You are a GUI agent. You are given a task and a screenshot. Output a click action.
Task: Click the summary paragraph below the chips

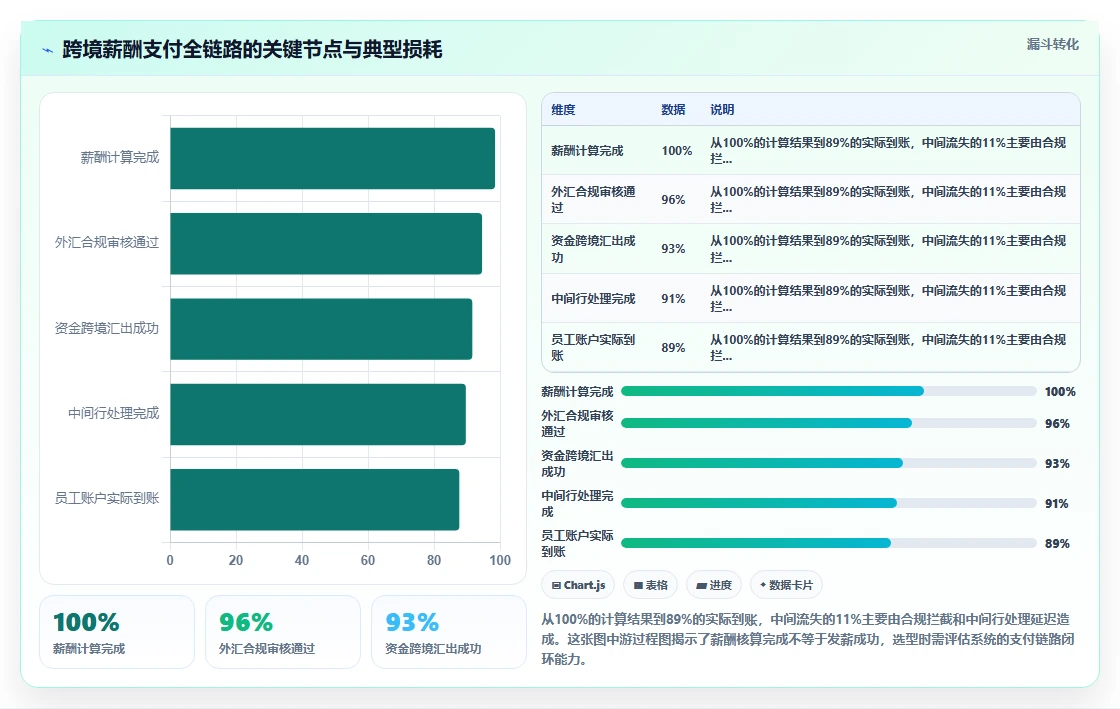point(808,639)
